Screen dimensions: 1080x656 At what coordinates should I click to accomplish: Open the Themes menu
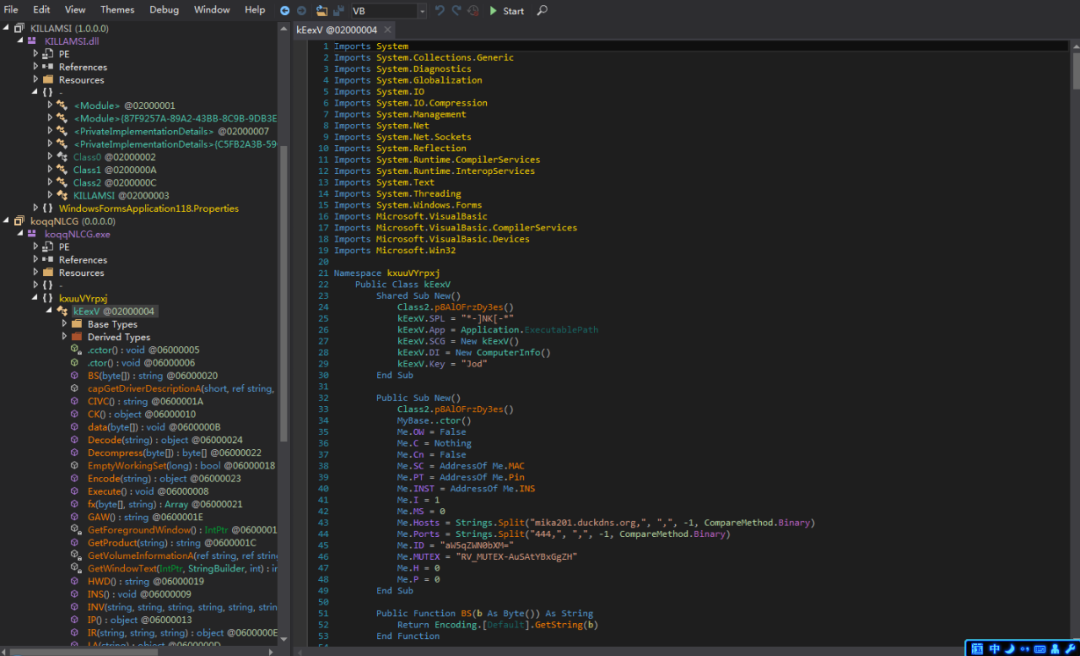point(118,10)
